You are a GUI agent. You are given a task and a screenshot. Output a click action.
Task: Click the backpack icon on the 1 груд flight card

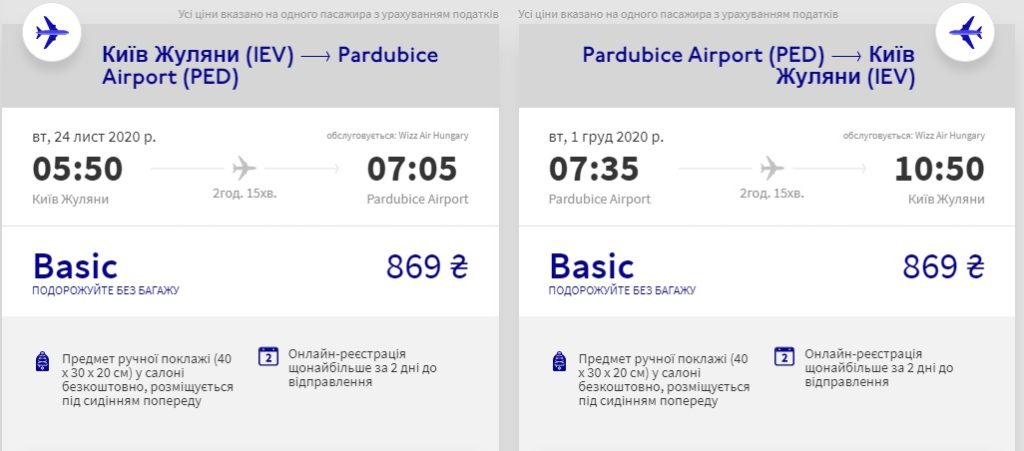tap(558, 361)
